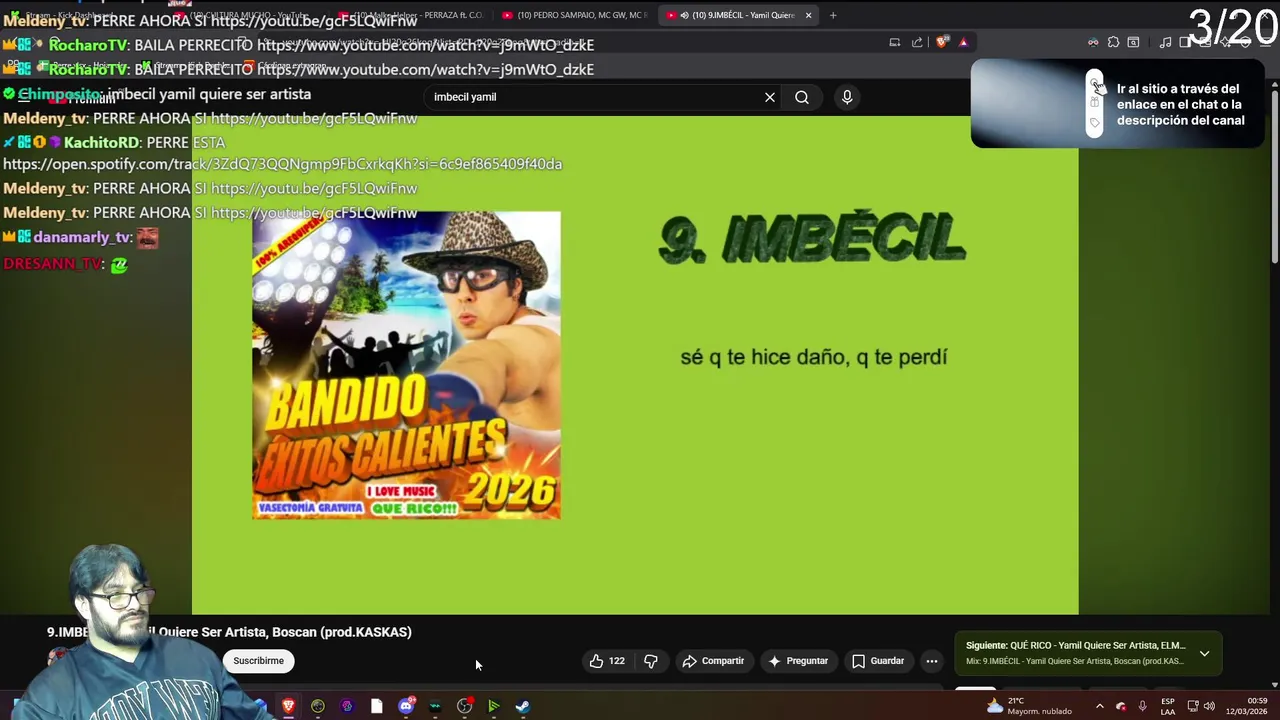The height and width of the screenshot is (720, 1280).
Task: Open the Brave Shields lion icon
Action: pyautogui.click(x=942, y=42)
